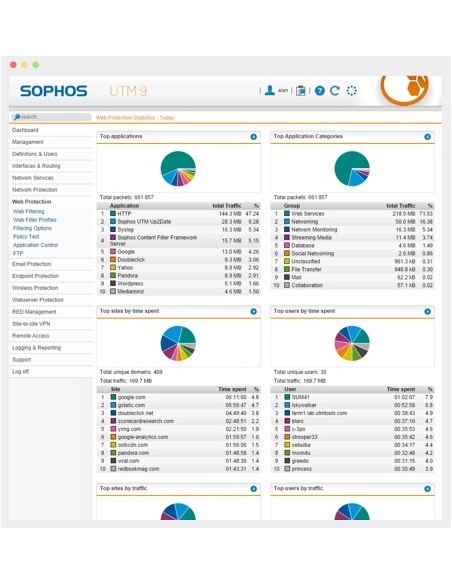Select the Networking group row
Viewport: 452px width, 584px height.
tap(353, 222)
